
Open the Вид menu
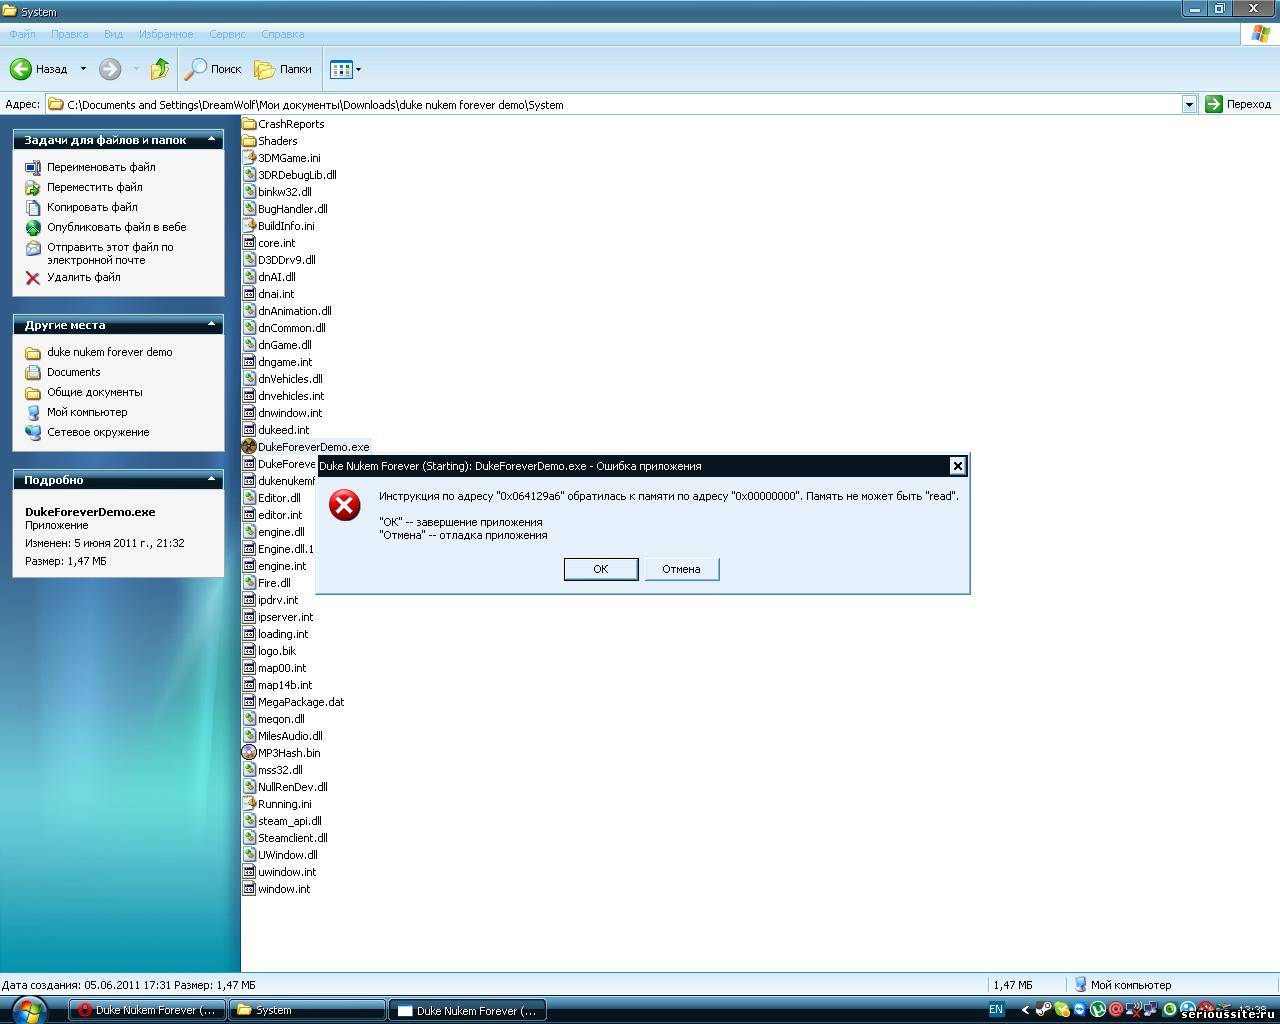coord(113,34)
